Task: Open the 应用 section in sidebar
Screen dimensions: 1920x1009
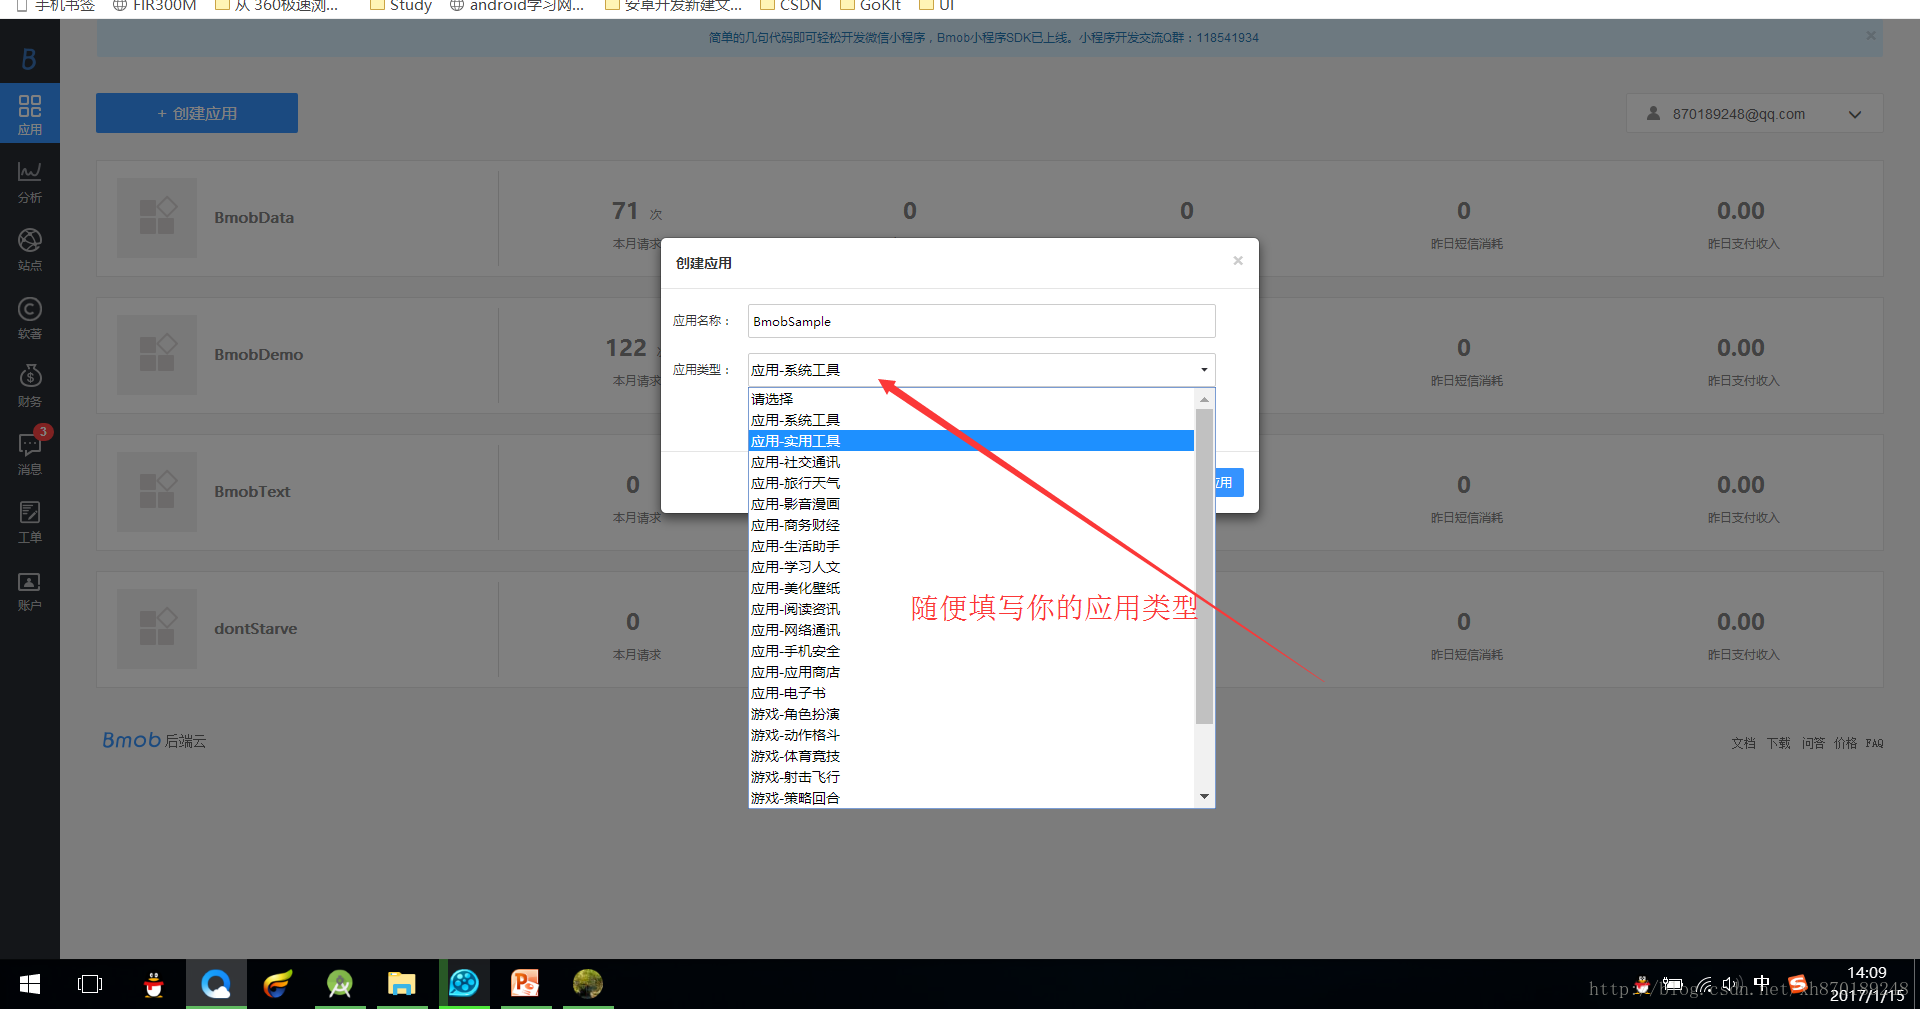Action: [x=30, y=114]
